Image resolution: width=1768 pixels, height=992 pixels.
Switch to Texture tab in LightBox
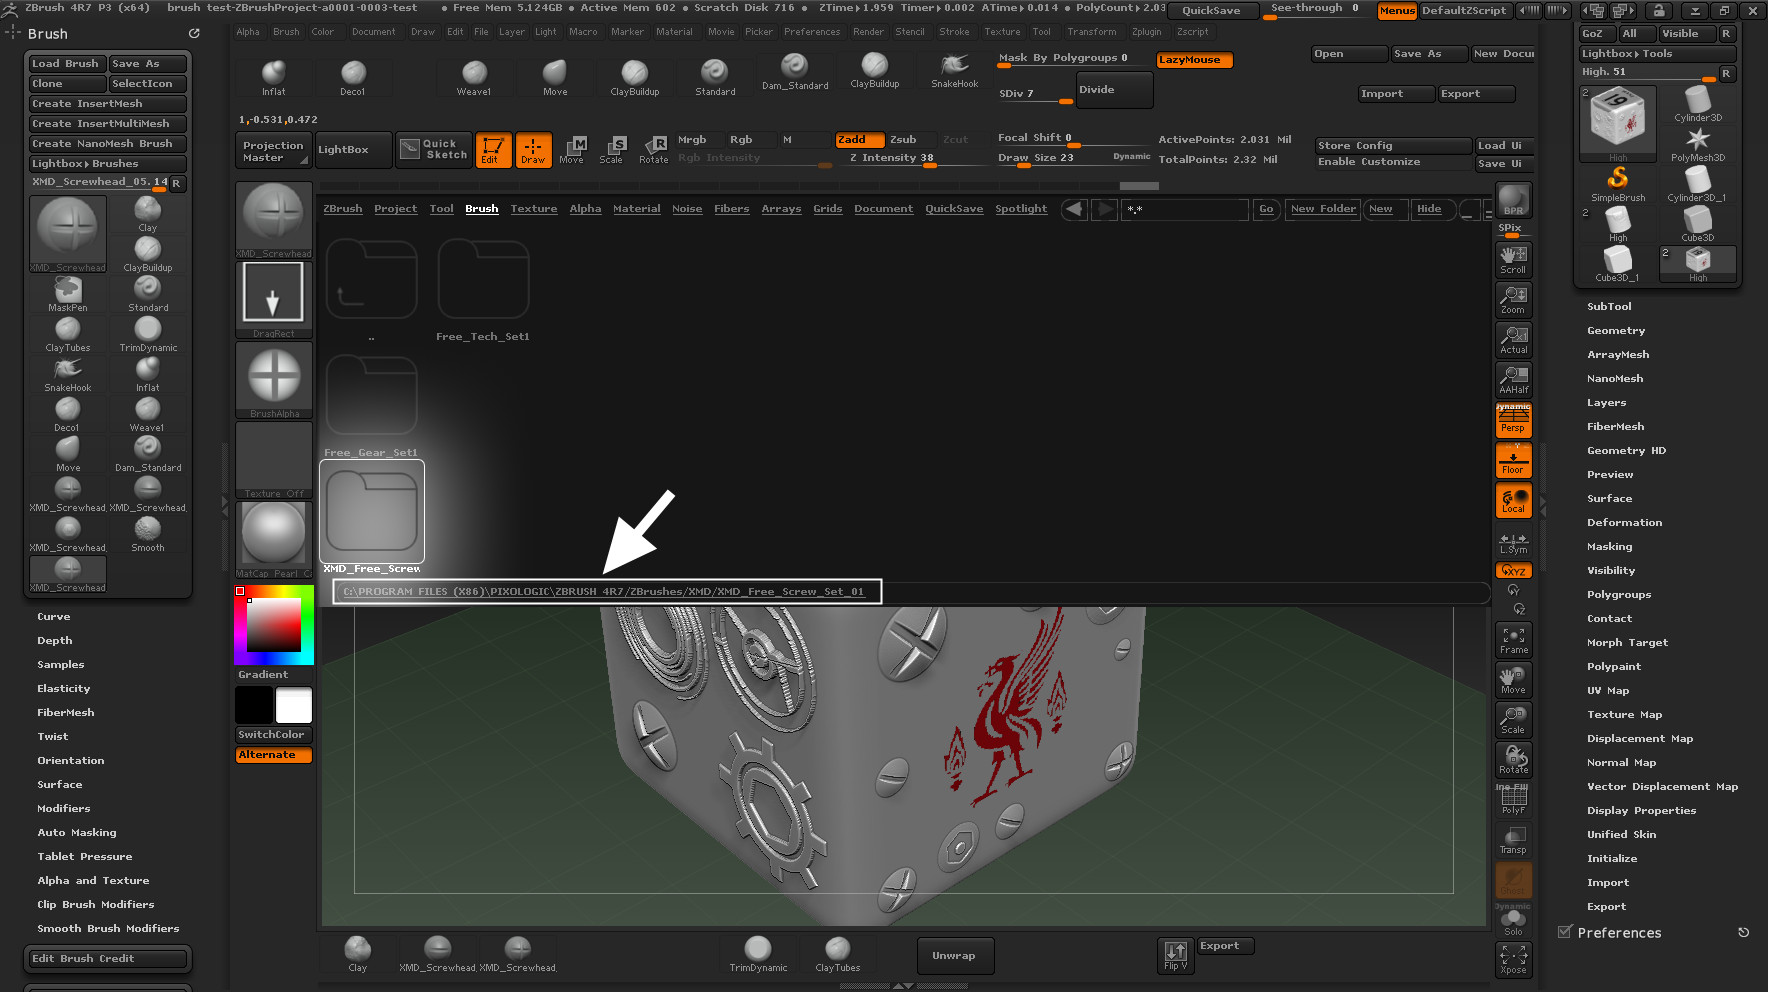click(x=533, y=209)
